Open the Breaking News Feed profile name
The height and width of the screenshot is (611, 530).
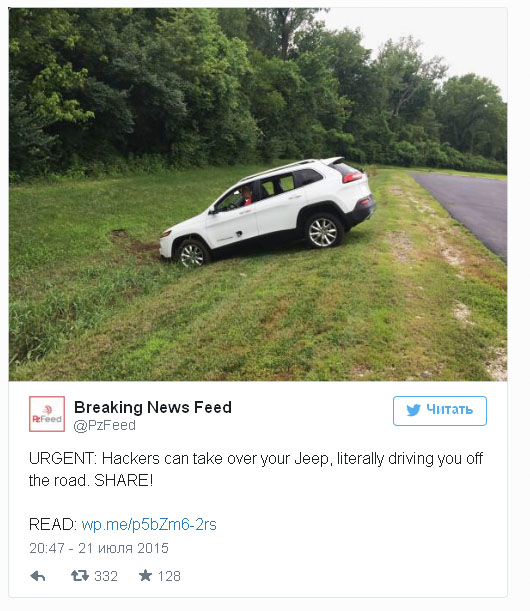pyautogui.click(x=153, y=407)
